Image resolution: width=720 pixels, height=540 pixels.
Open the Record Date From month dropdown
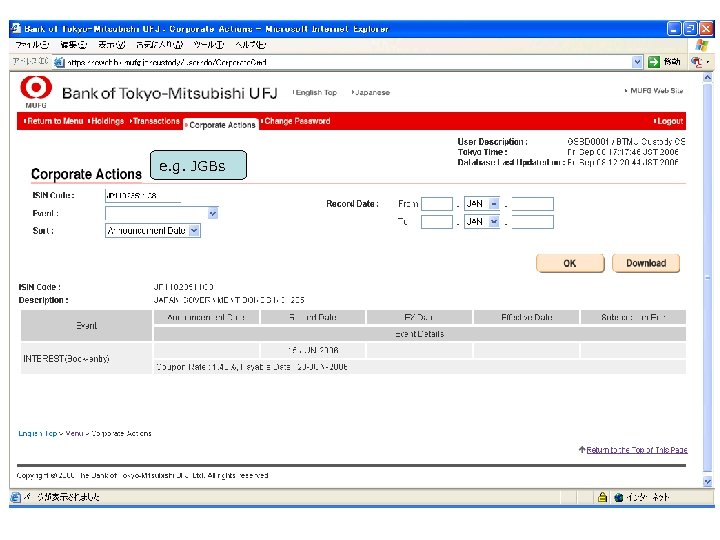pyautogui.click(x=494, y=203)
